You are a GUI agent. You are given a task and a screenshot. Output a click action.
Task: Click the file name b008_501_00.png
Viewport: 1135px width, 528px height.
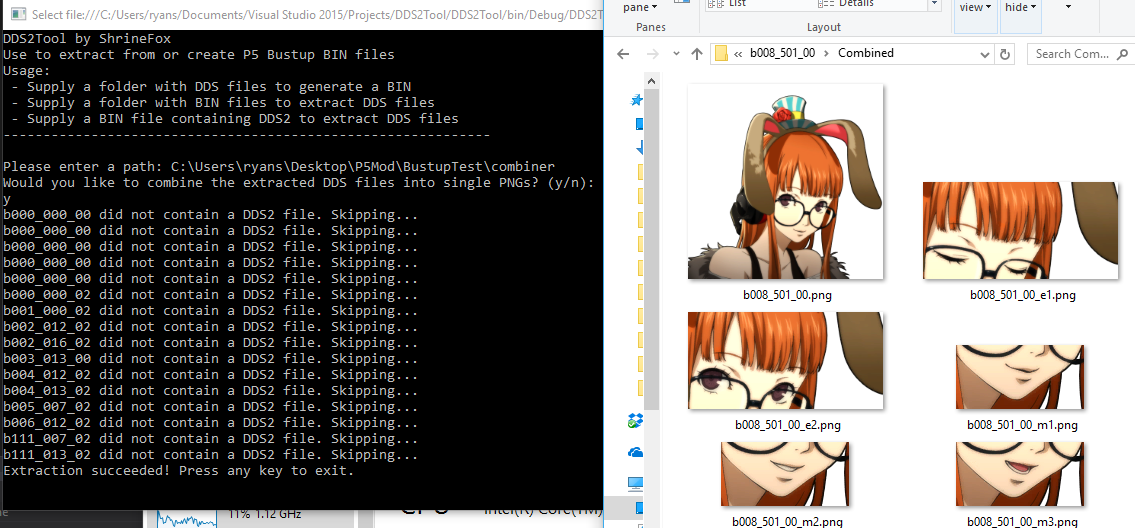[788, 295]
